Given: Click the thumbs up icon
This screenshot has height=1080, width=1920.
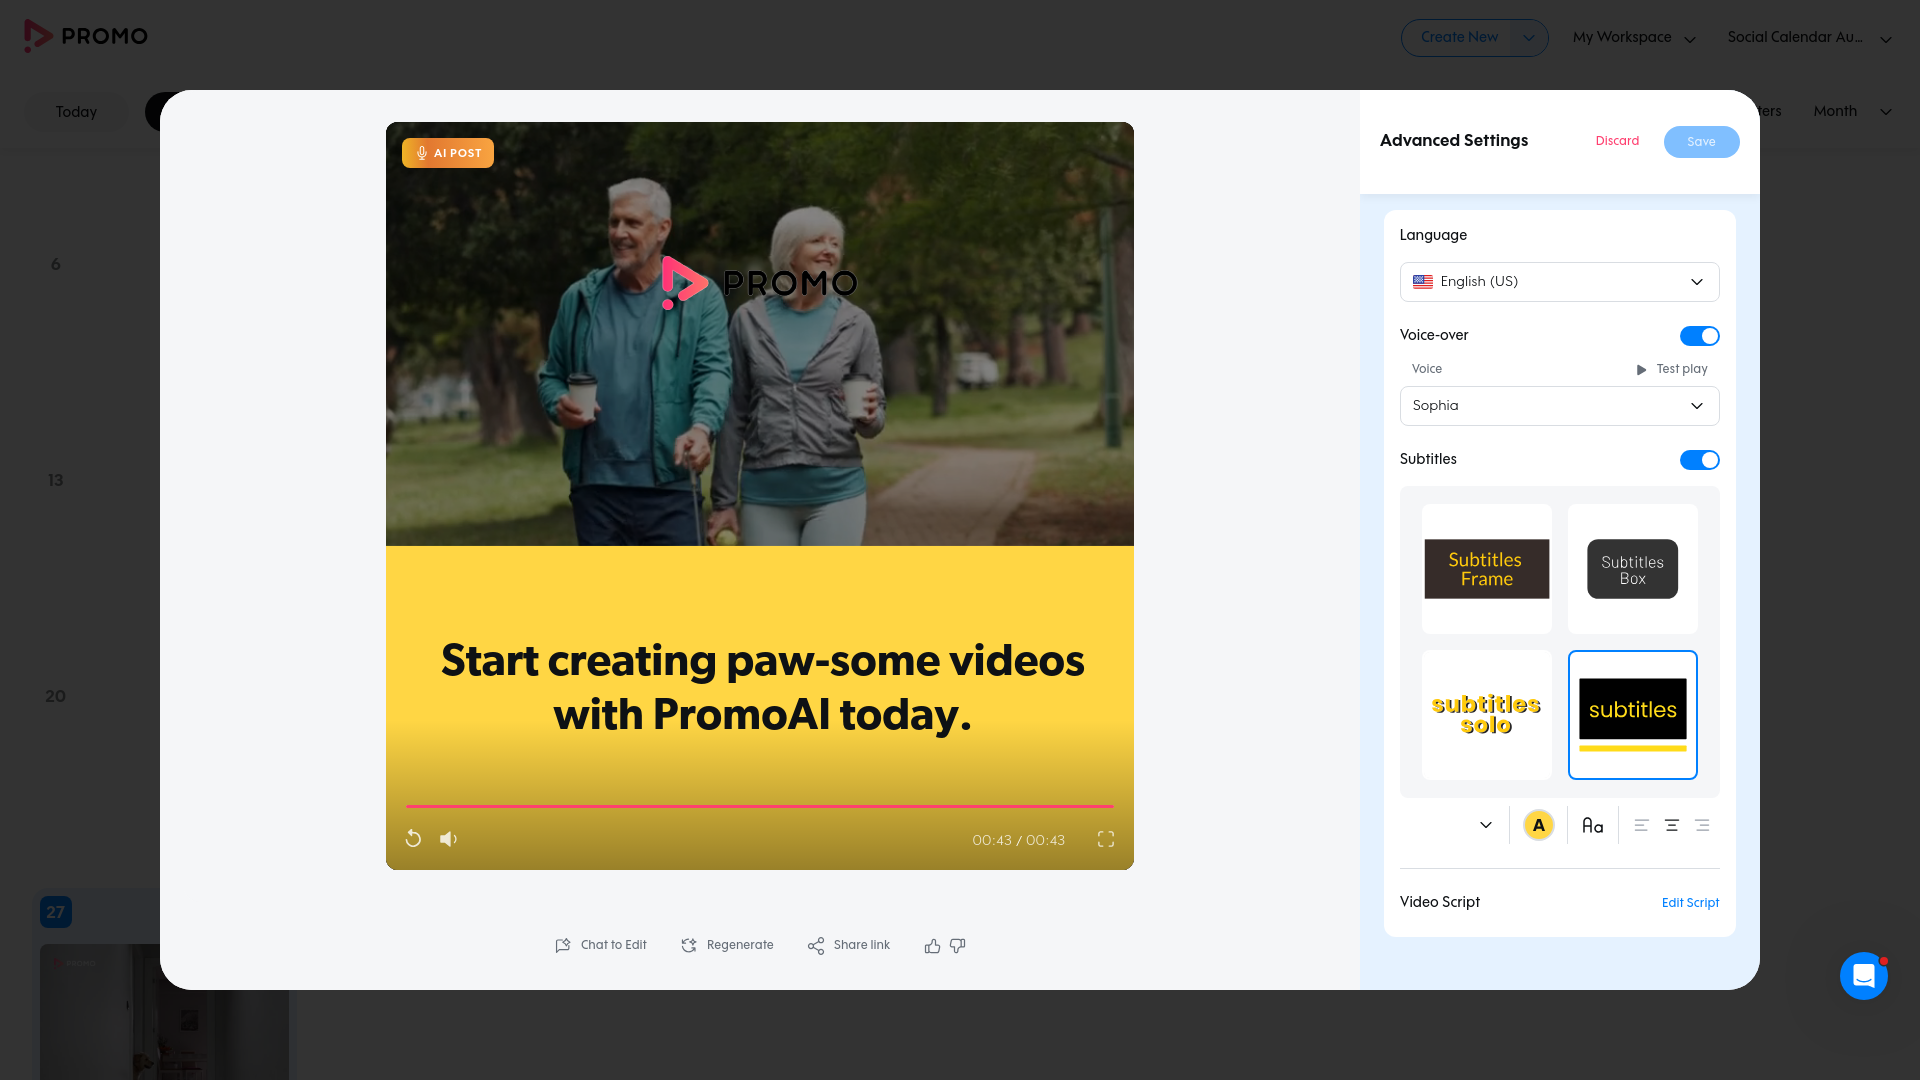Looking at the screenshot, I should click(932, 946).
